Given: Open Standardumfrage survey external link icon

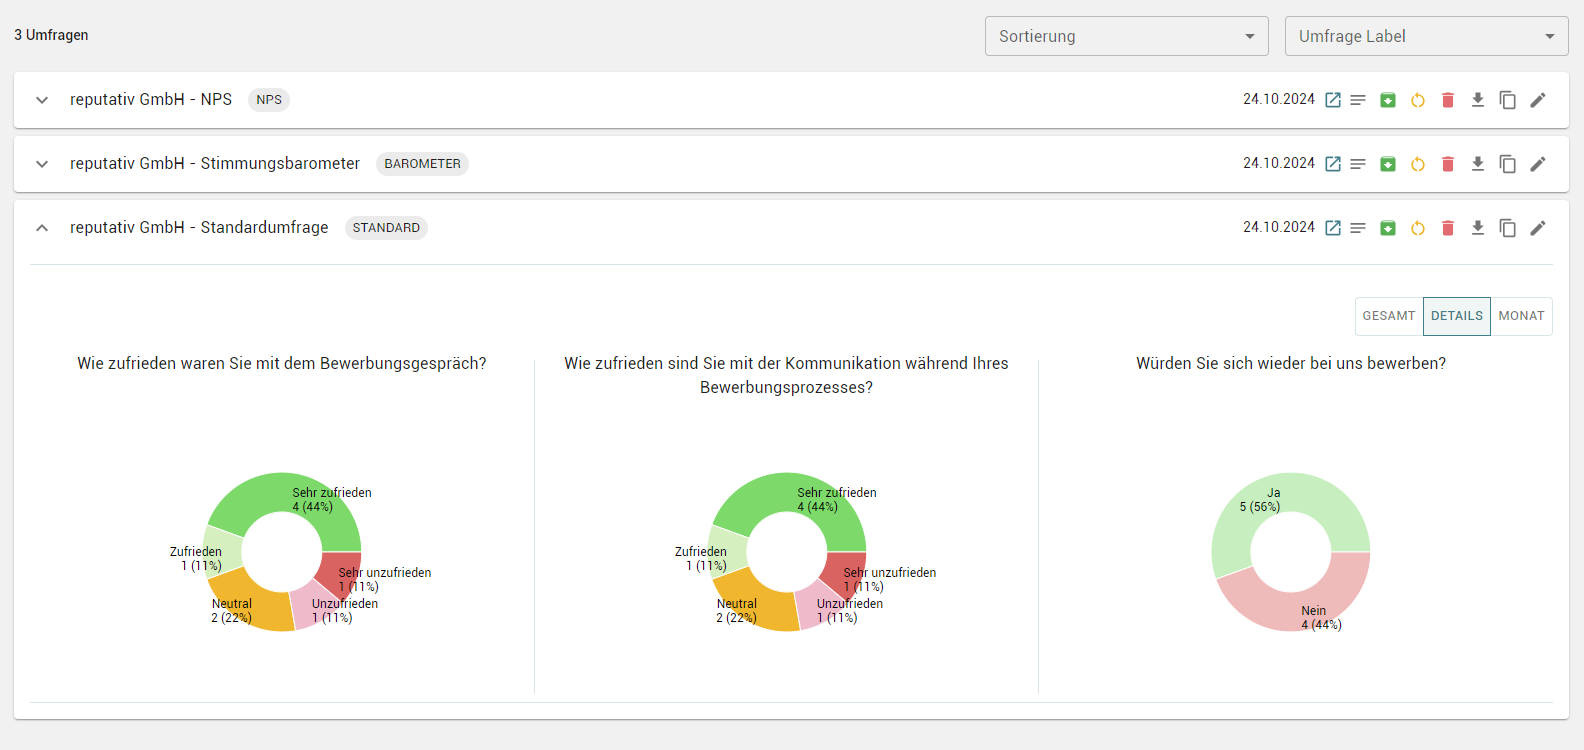Looking at the screenshot, I should point(1333,228).
